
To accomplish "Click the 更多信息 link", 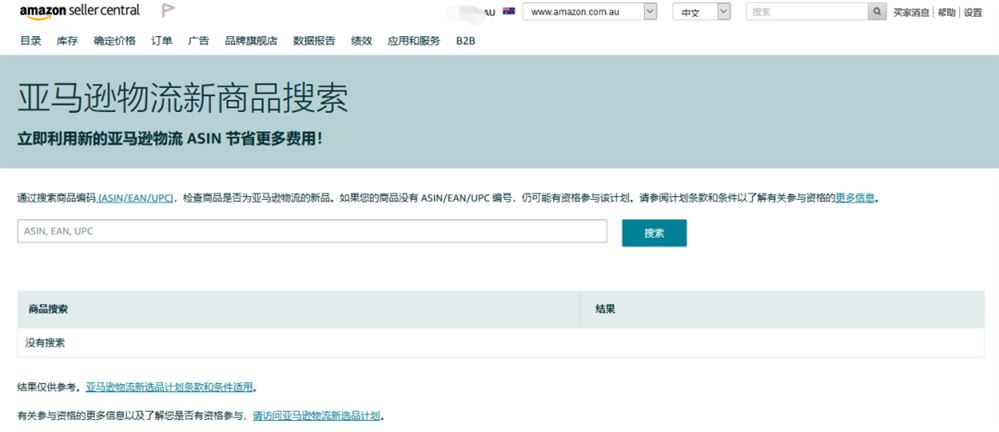I will click(x=854, y=198).
